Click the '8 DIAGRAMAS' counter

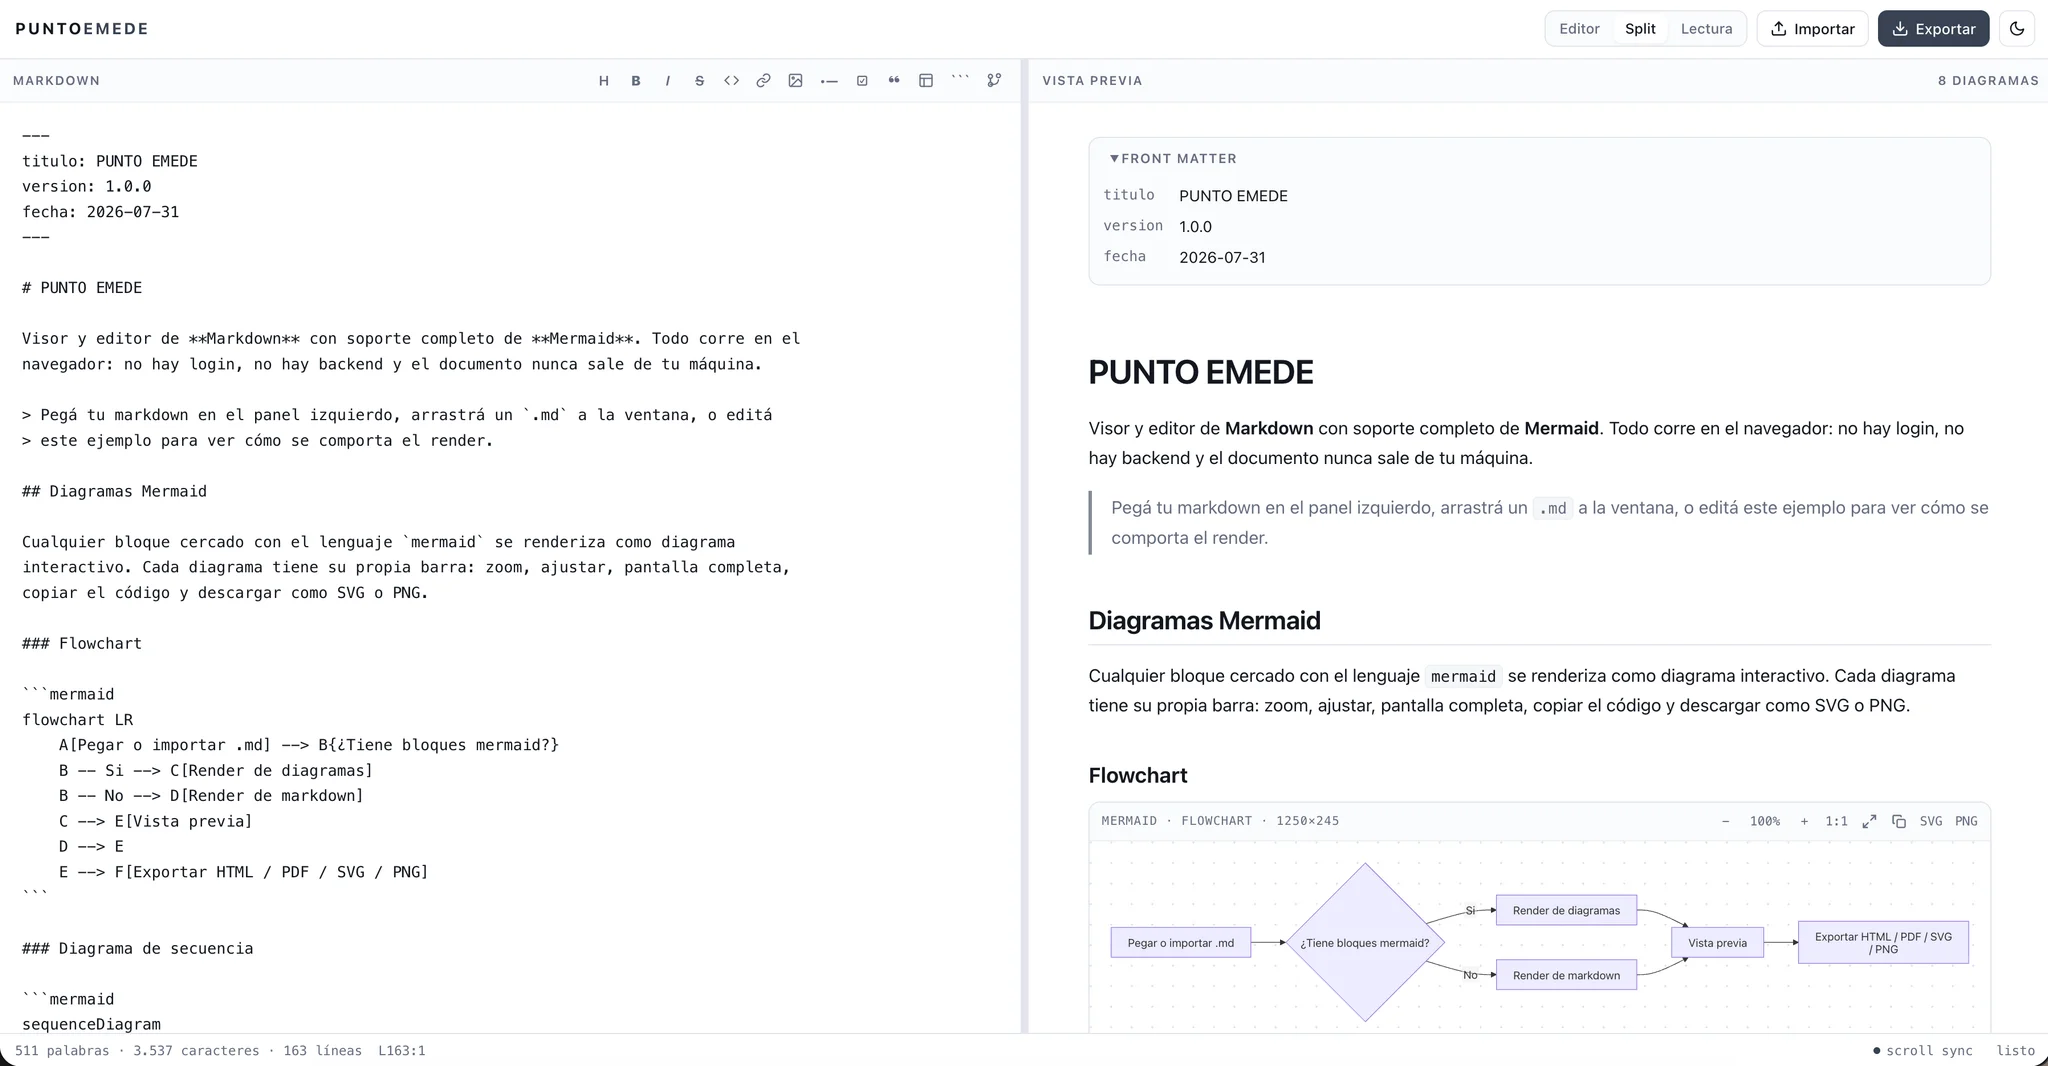click(x=1988, y=81)
